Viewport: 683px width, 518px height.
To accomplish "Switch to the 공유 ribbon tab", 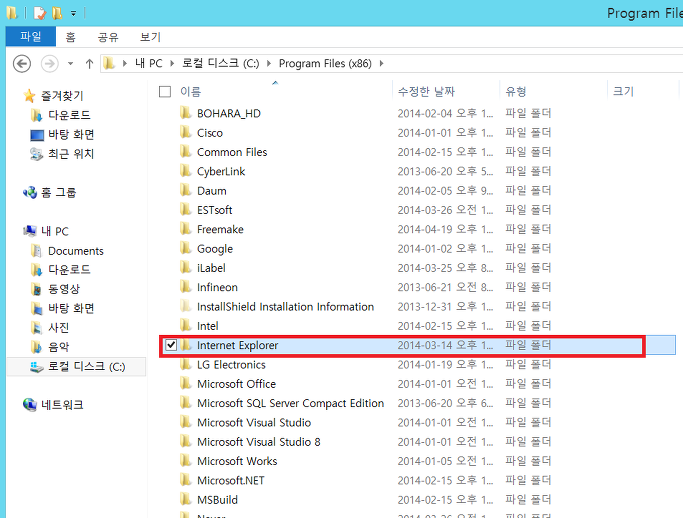I will point(108,37).
